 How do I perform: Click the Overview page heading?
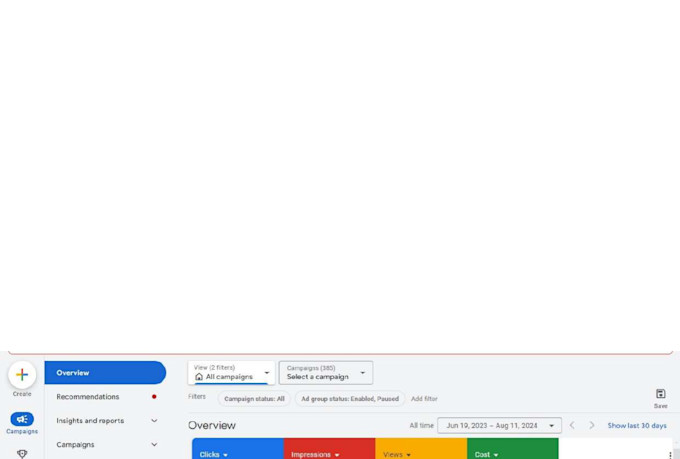212,425
